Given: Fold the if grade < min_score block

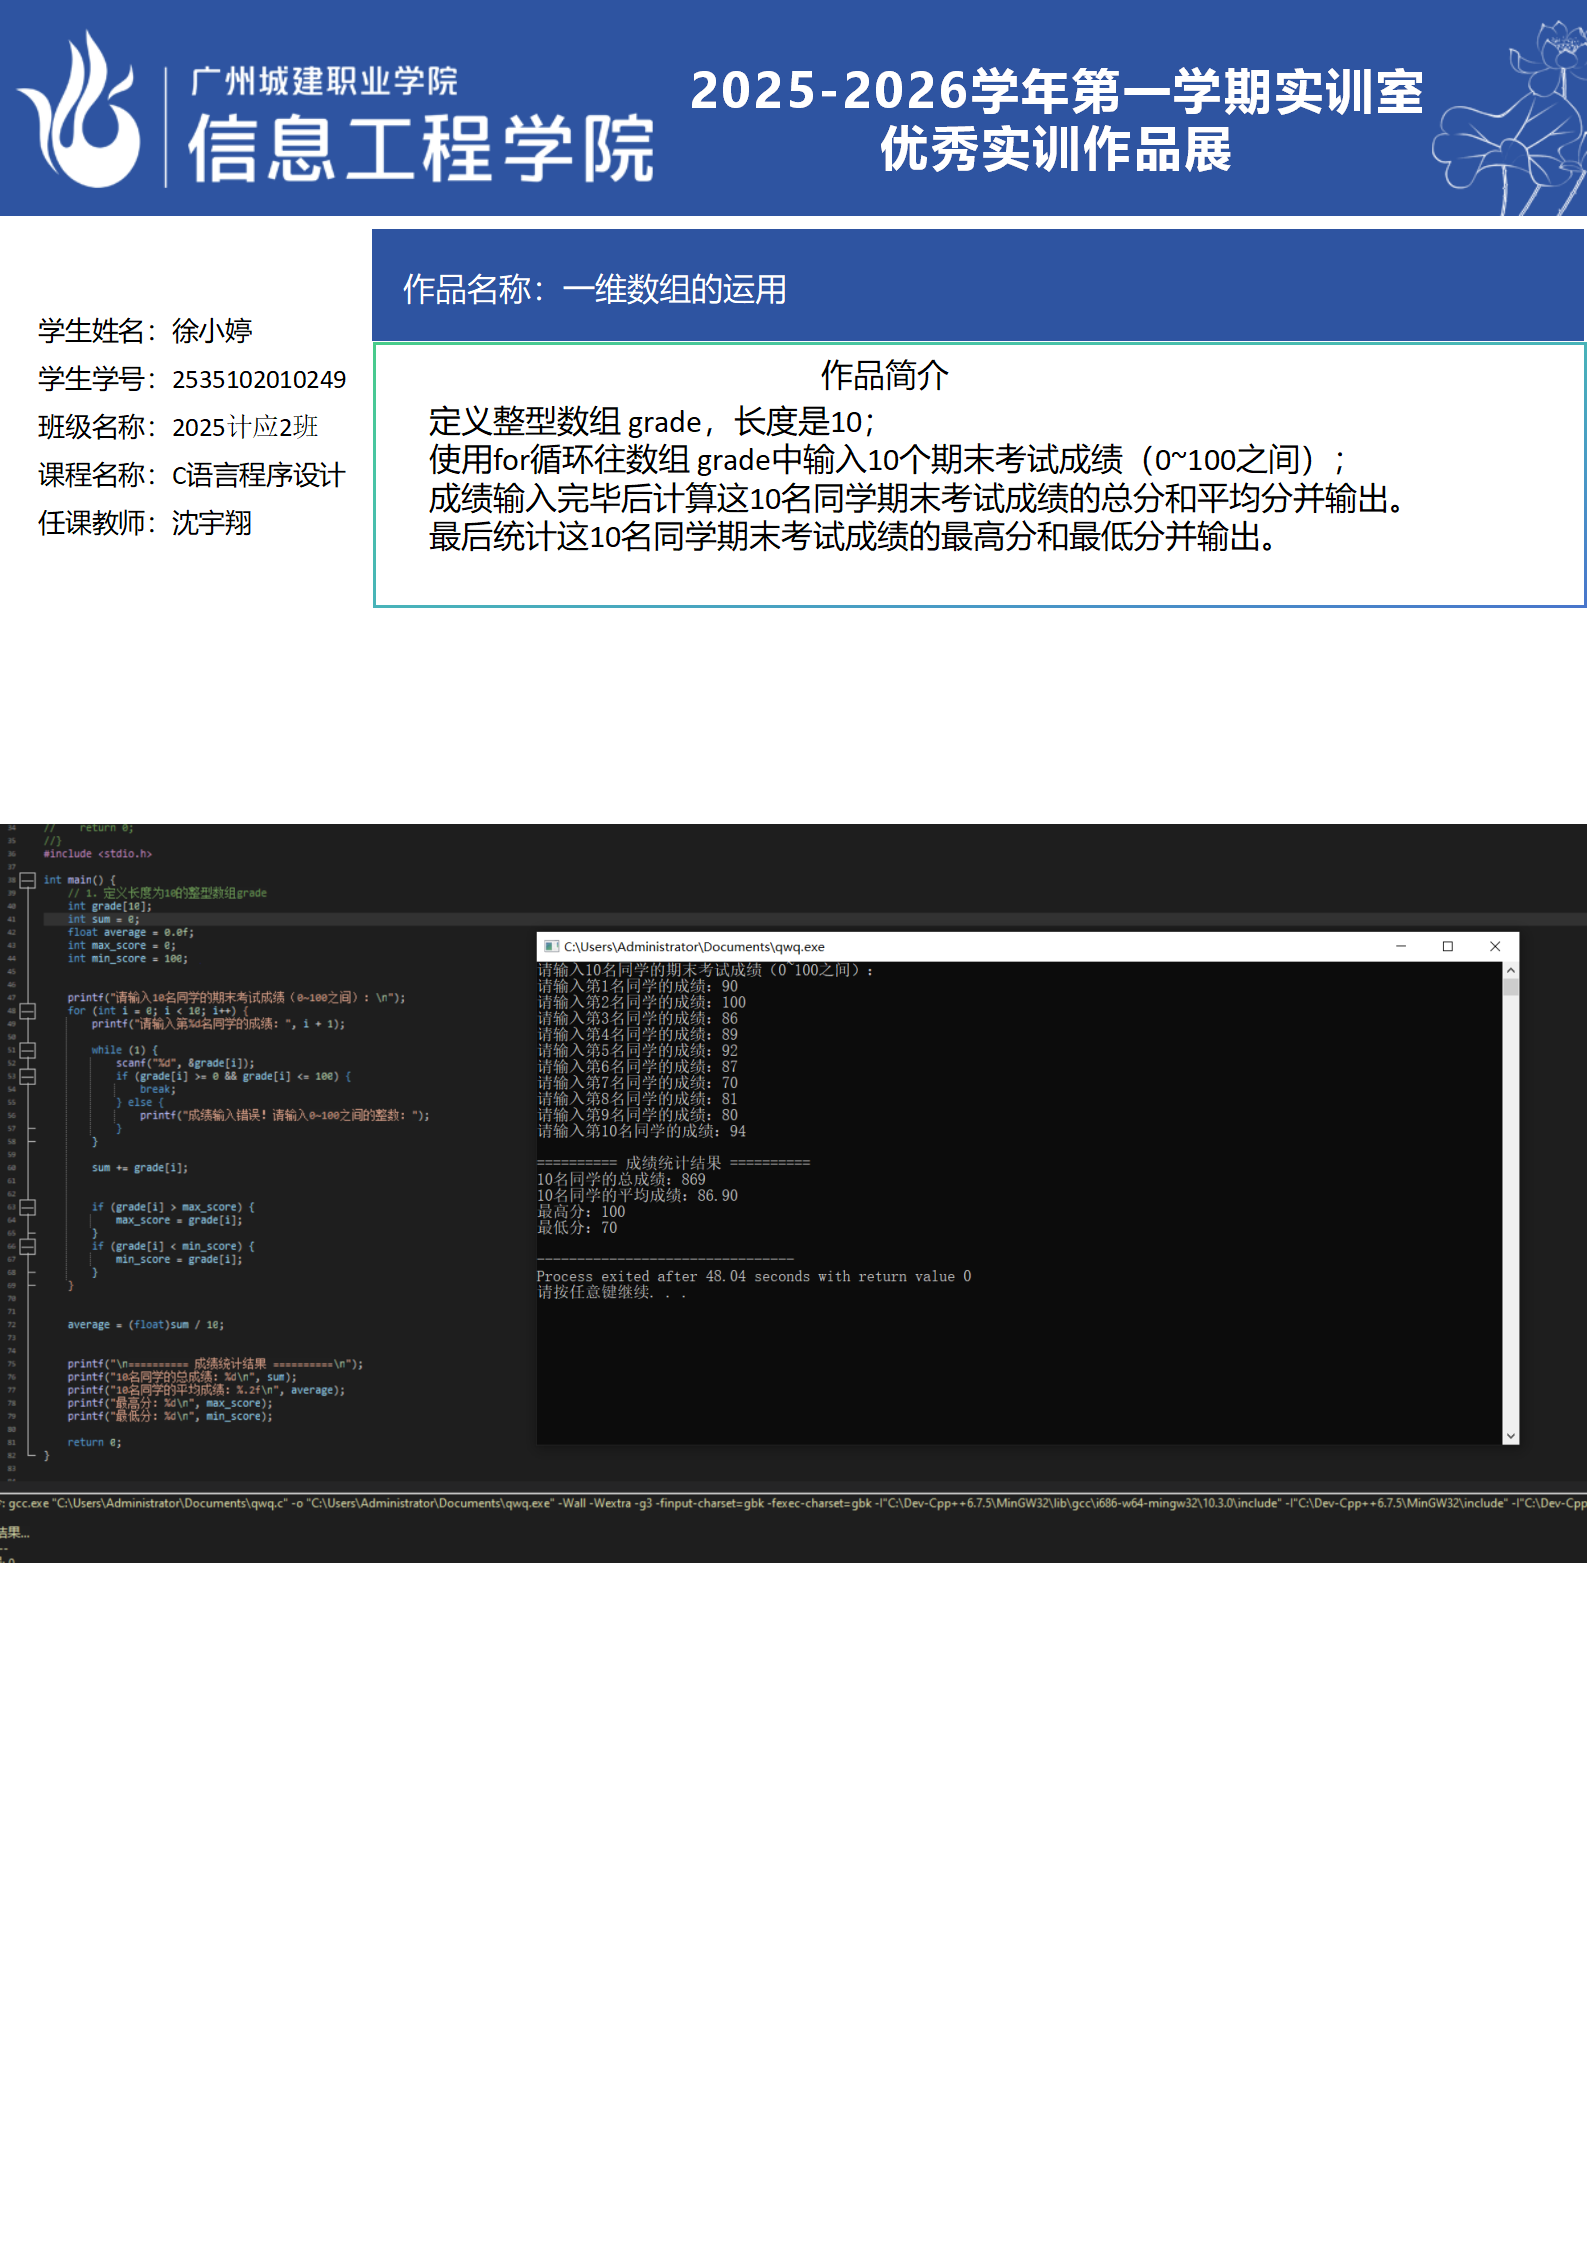Looking at the screenshot, I should click(28, 1246).
